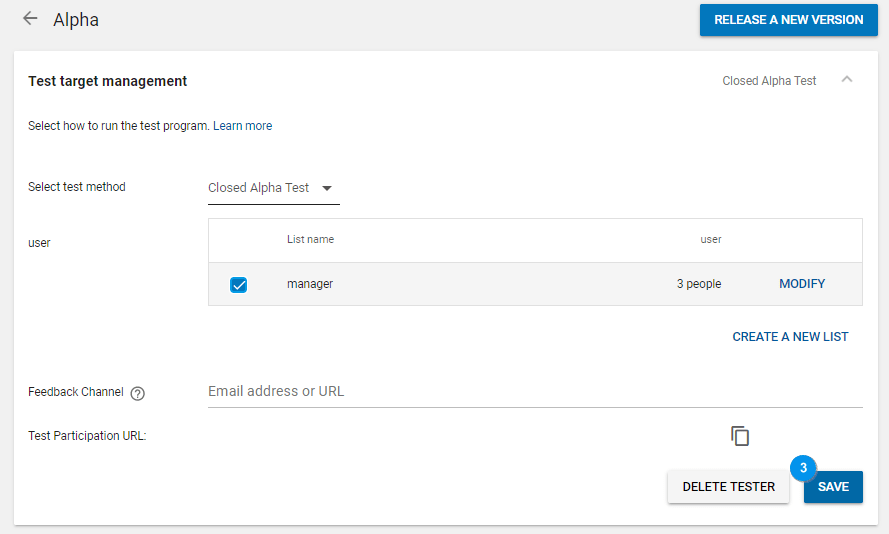
Task: Uncheck the manager list checkbox
Action: point(238,285)
